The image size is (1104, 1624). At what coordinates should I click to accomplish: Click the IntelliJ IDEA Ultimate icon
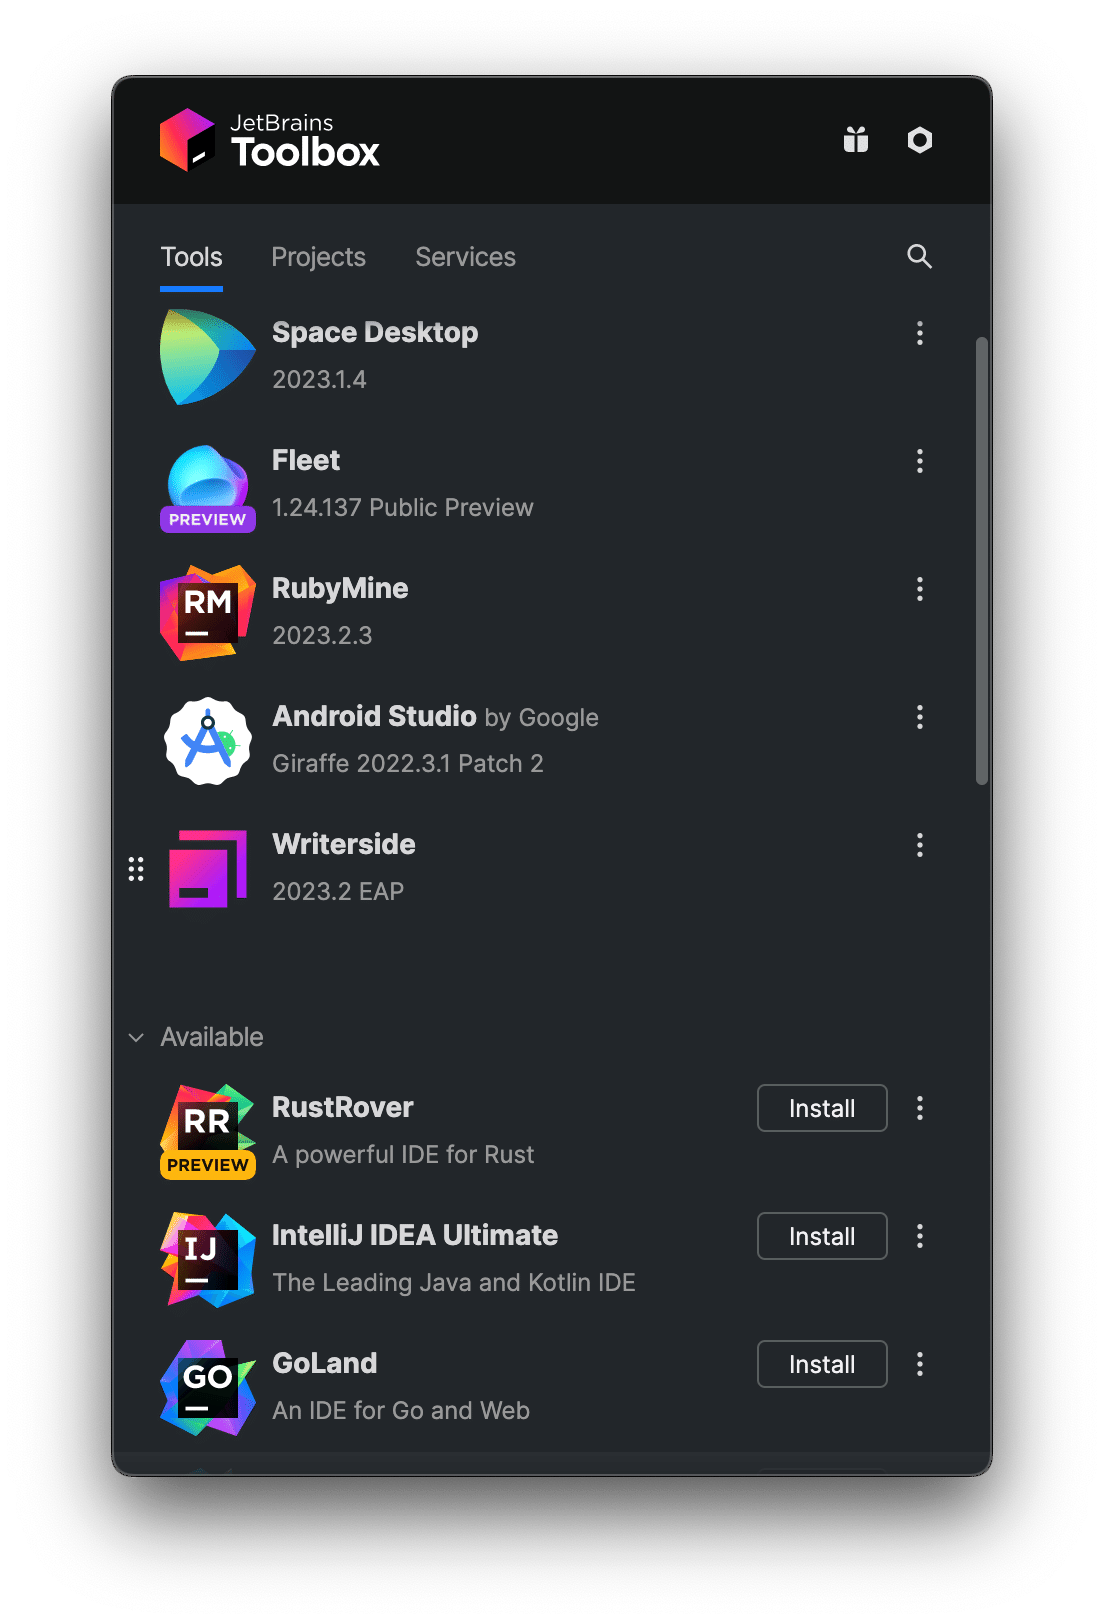click(x=208, y=1260)
